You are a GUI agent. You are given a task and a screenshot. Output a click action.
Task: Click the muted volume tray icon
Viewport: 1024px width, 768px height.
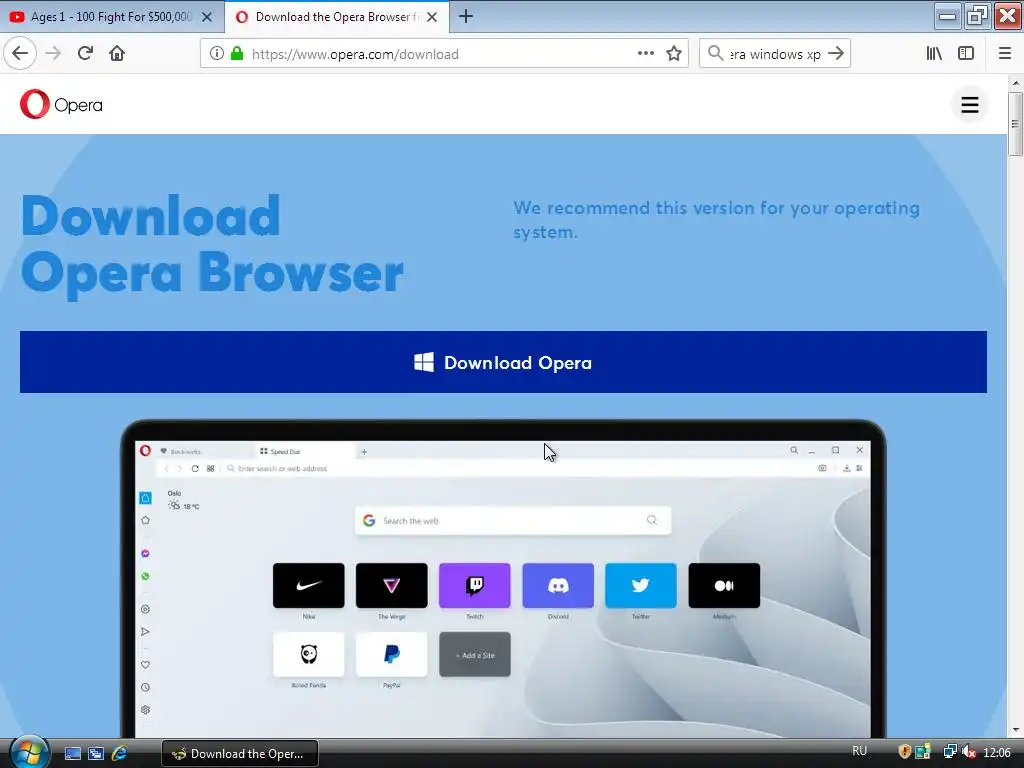pyautogui.click(x=969, y=752)
